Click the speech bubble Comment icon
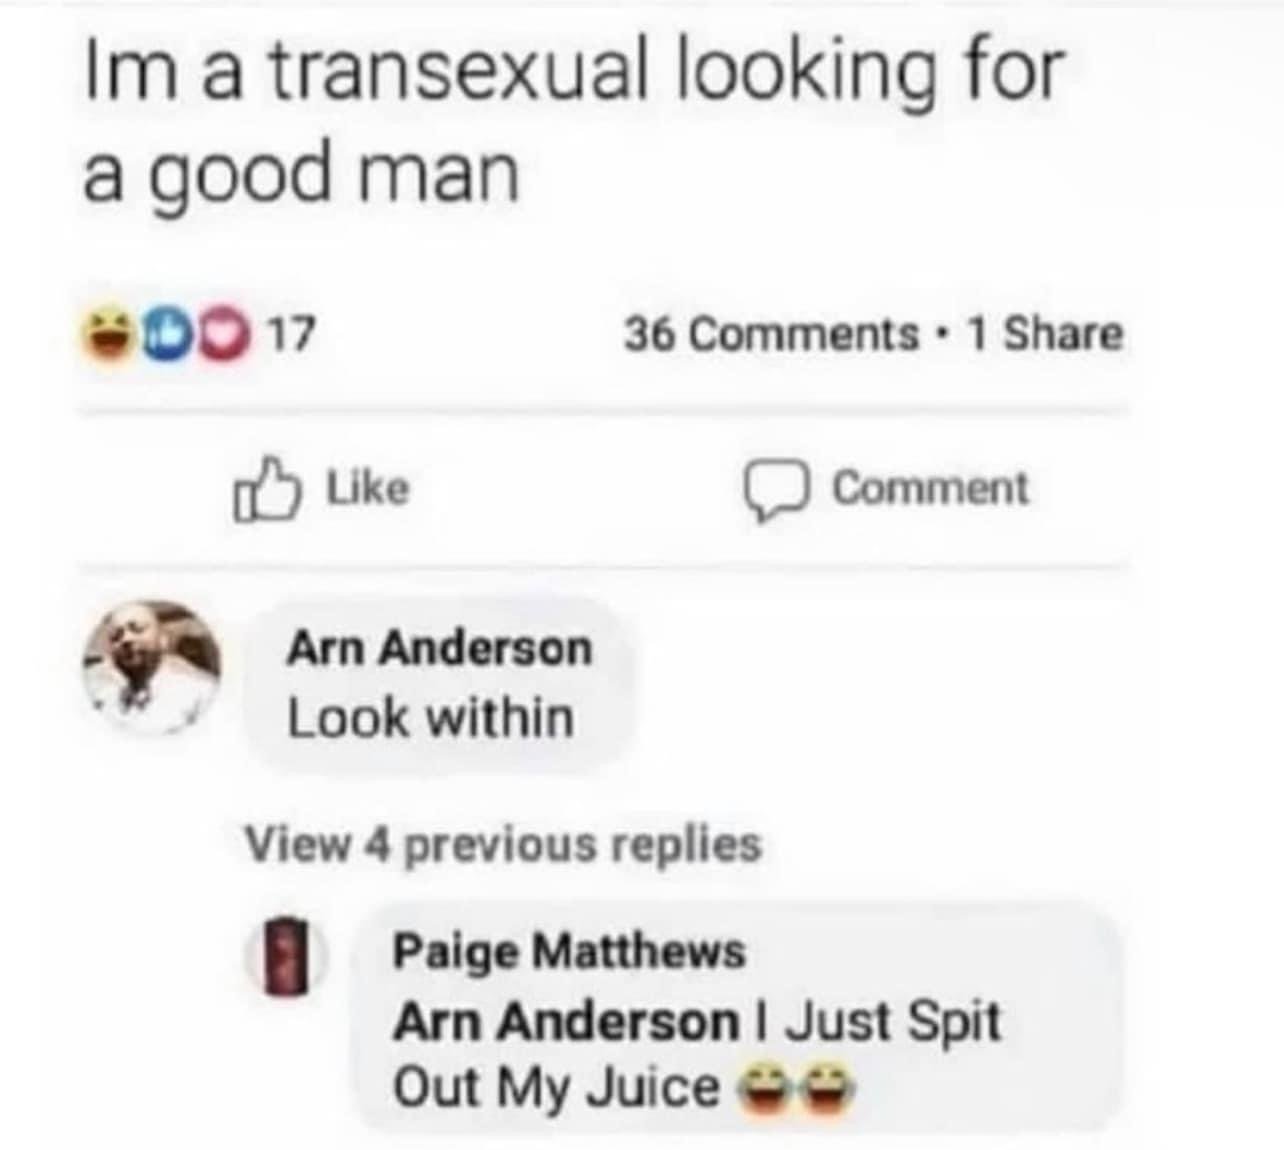This screenshot has height=1150, width=1284. point(778,491)
